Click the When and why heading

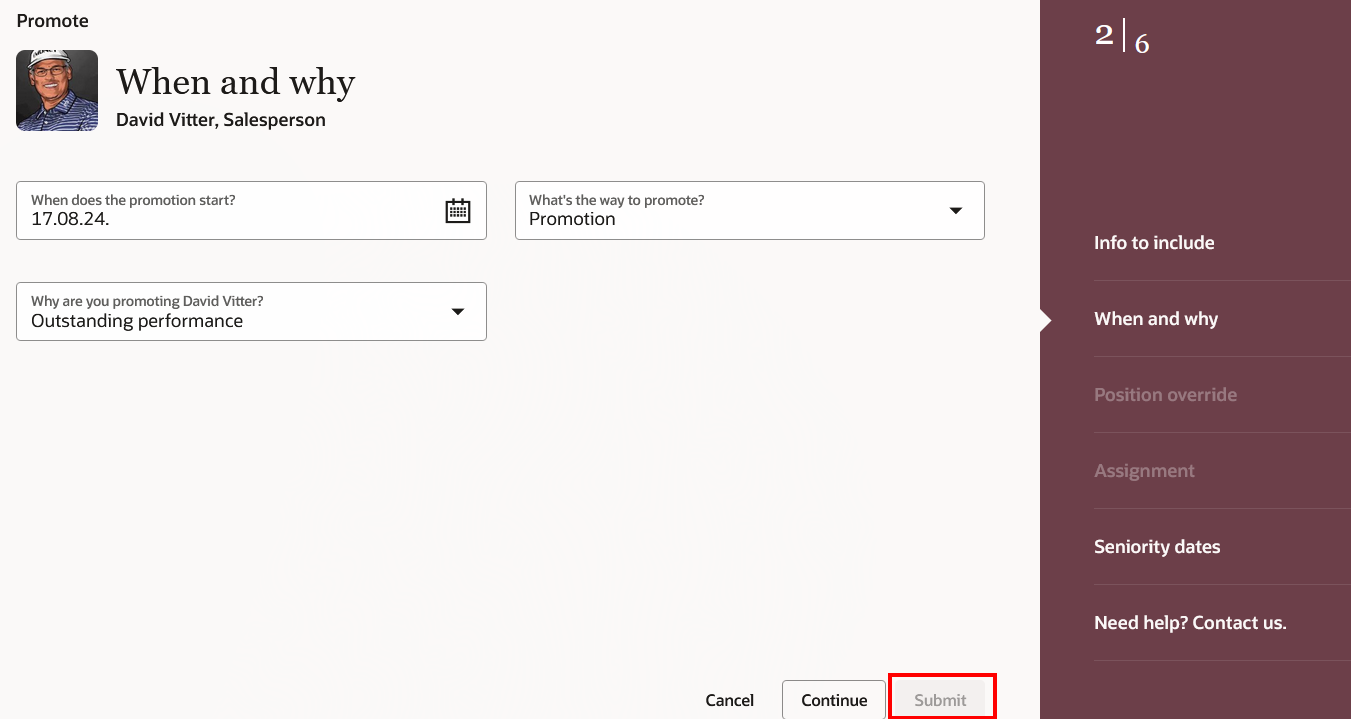(x=235, y=82)
